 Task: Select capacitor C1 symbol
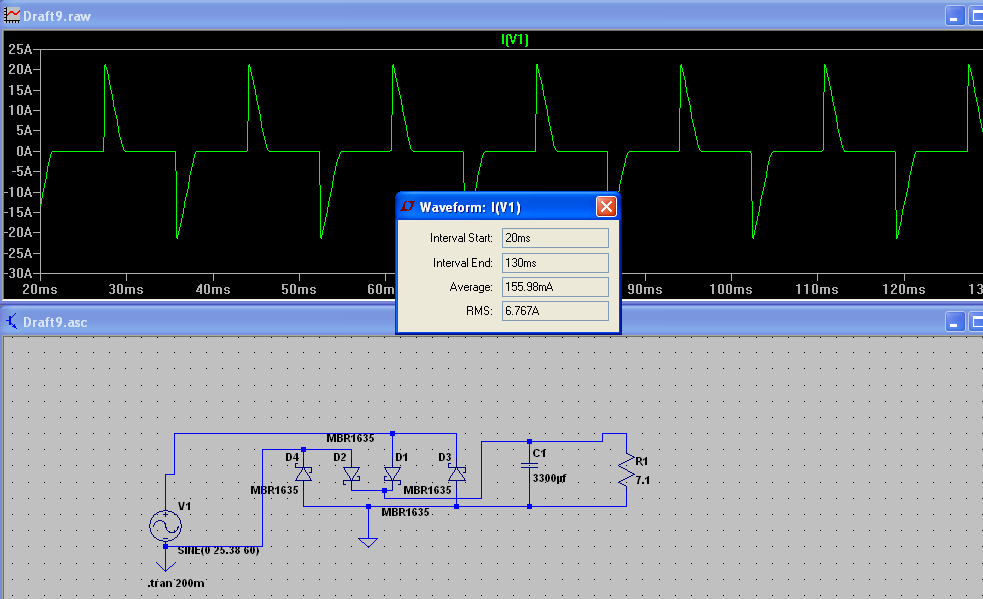(530, 466)
